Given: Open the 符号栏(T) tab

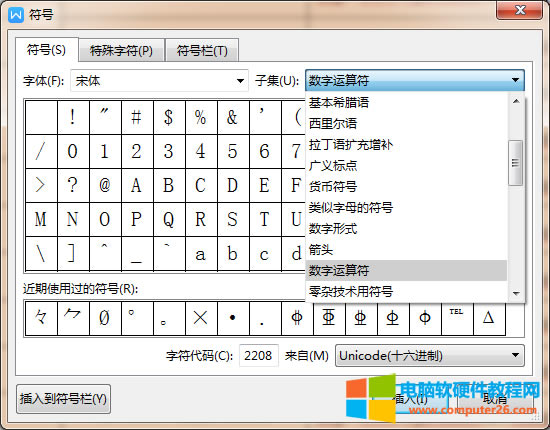Looking at the screenshot, I should click(x=202, y=51).
